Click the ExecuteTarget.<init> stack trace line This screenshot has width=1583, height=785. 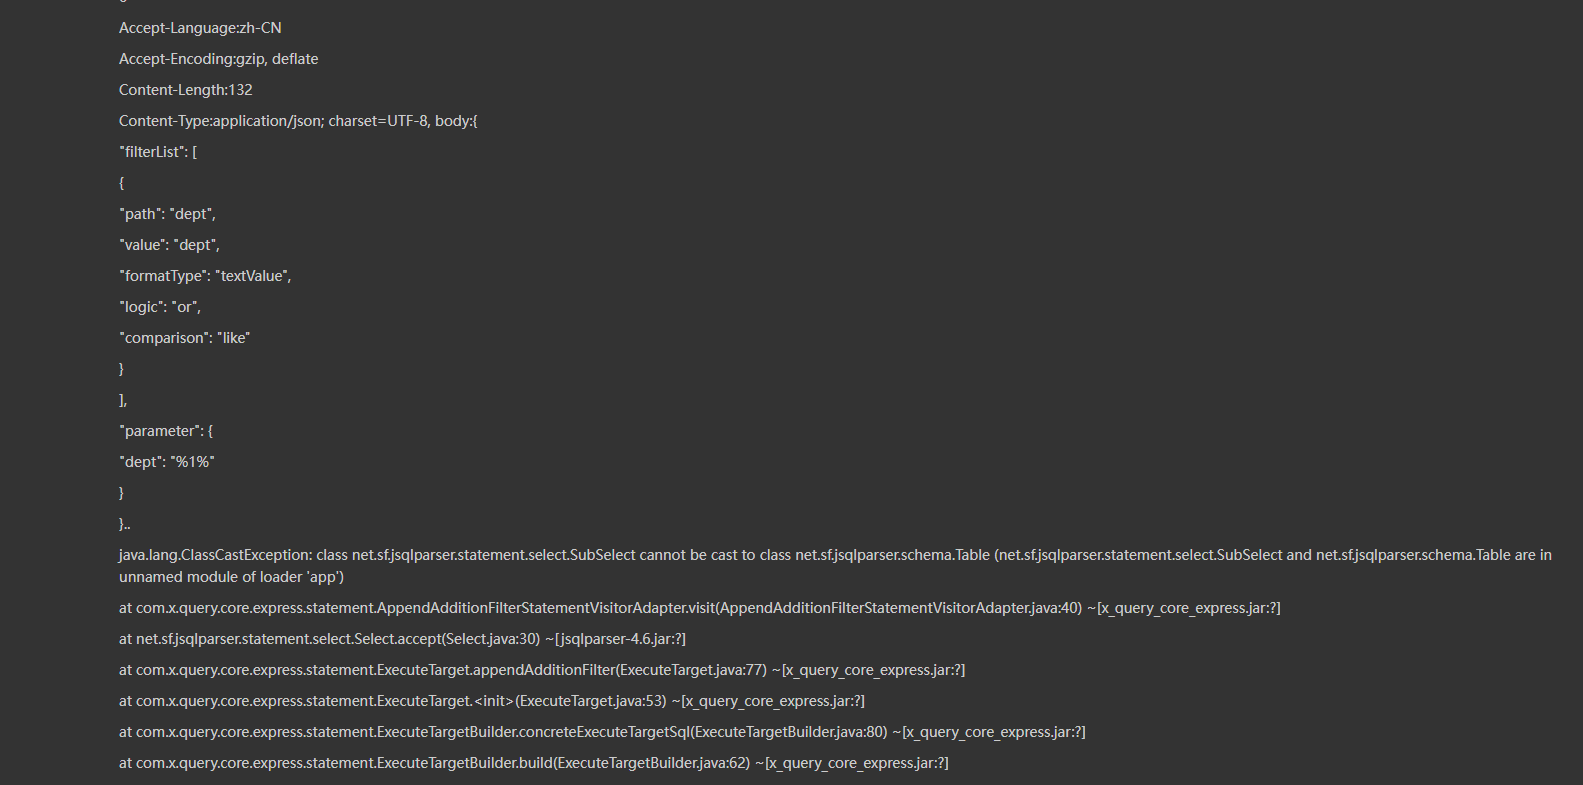[491, 701]
